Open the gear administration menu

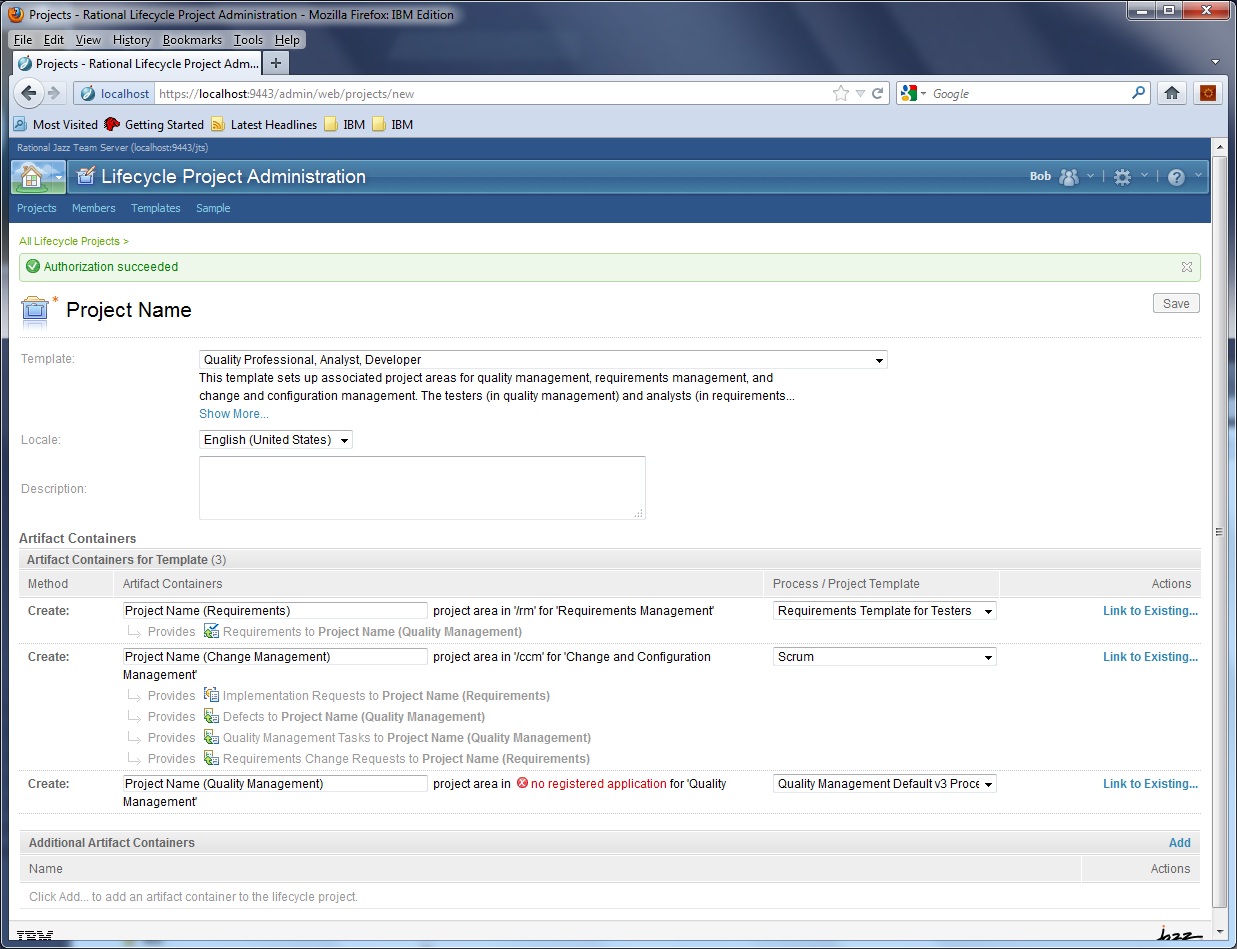click(1123, 177)
